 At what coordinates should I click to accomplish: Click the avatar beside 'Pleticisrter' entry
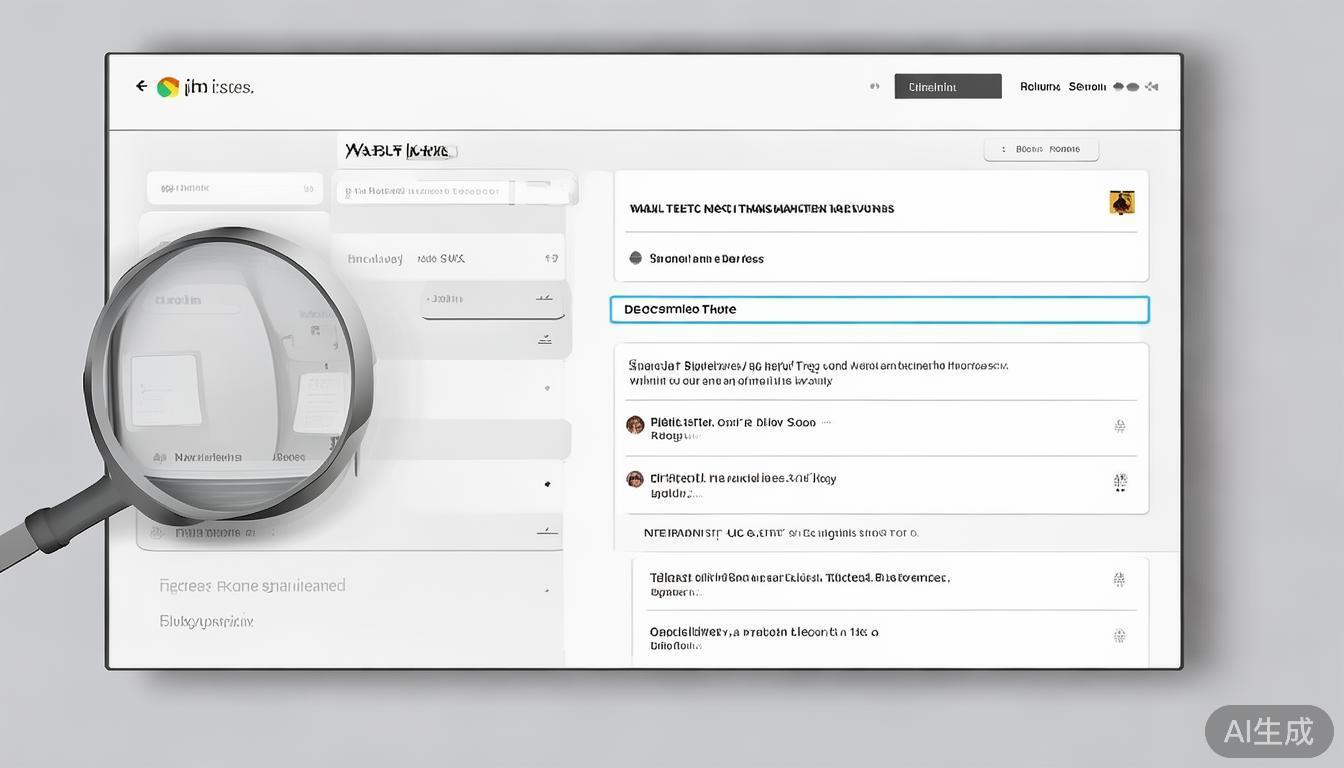[635, 425]
